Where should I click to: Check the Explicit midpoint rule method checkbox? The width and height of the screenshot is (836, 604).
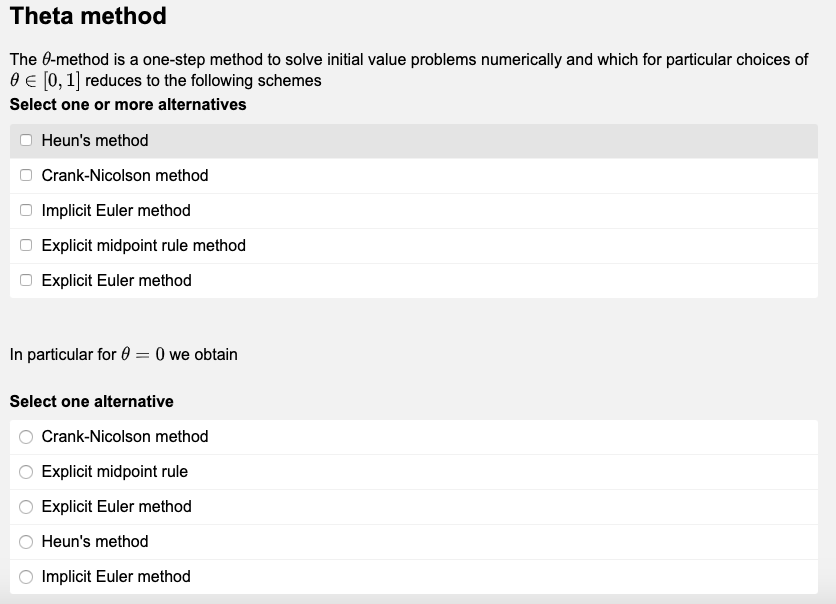coord(26,246)
